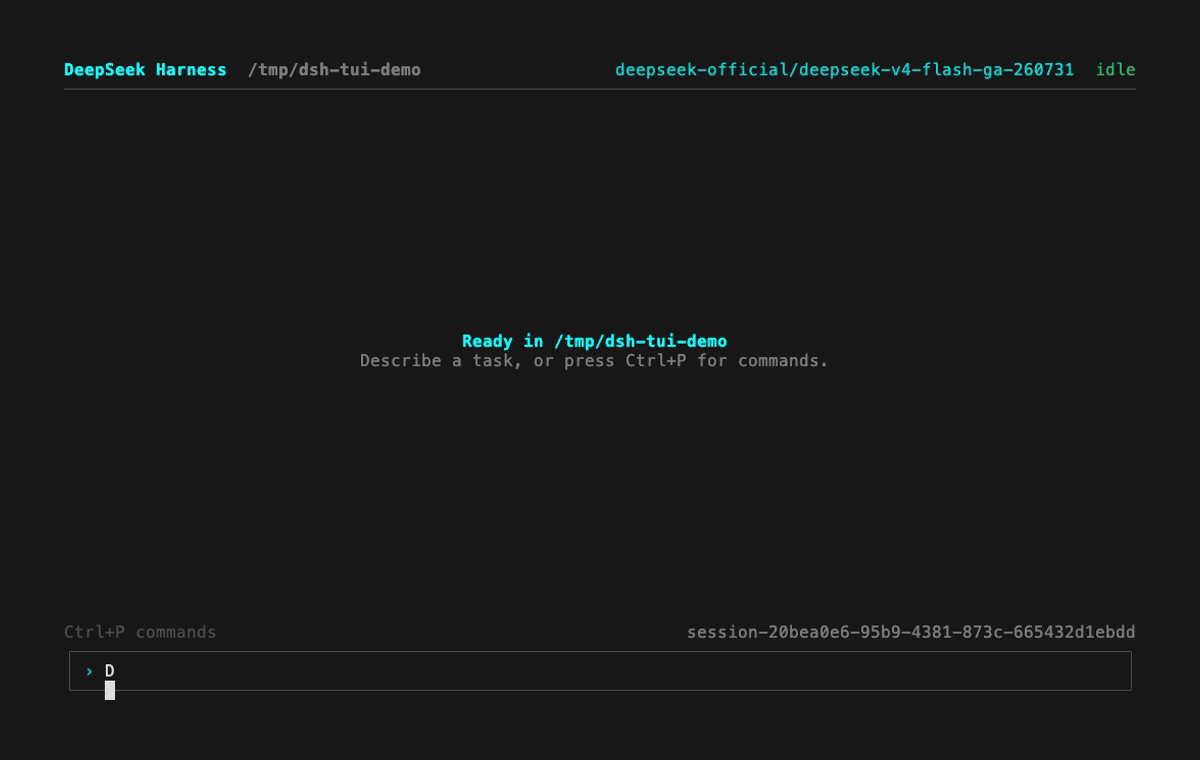Click the deepseek-v4-flash-ga-260731 model name
Viewport: 1200px width, 760px height.
click(x=844, y=70)
